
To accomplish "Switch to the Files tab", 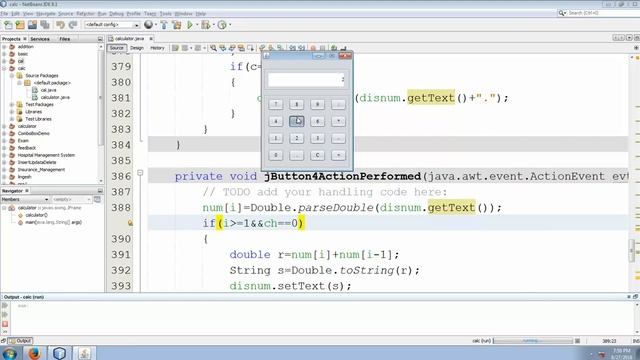I will [x=64, y=39].
